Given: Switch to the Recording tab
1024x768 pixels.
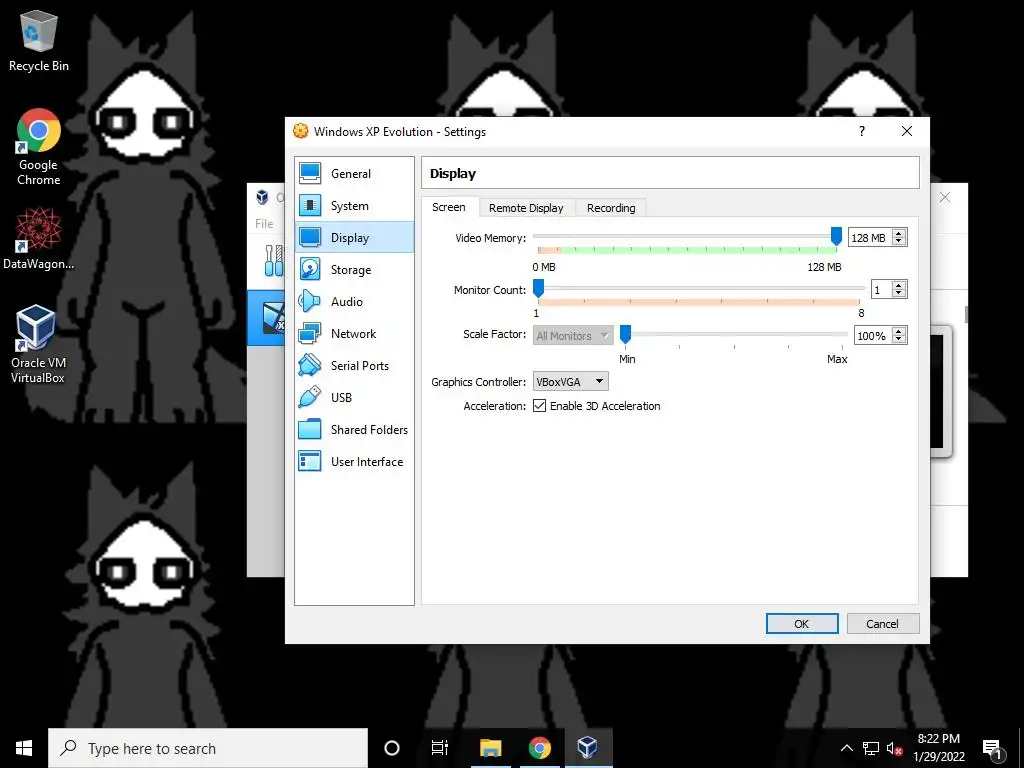Looking at the screenshot, I should [611, 208].
